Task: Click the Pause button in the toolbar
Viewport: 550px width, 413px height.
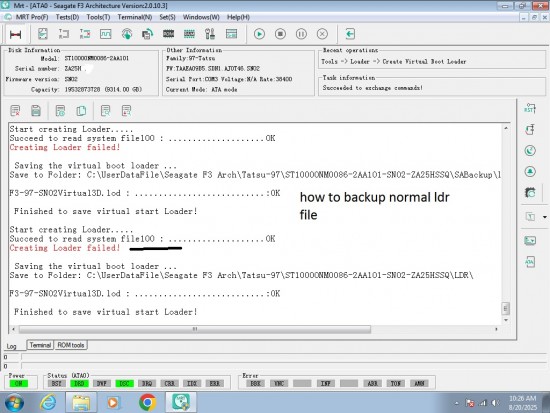Action: click(x=301, y=34)
